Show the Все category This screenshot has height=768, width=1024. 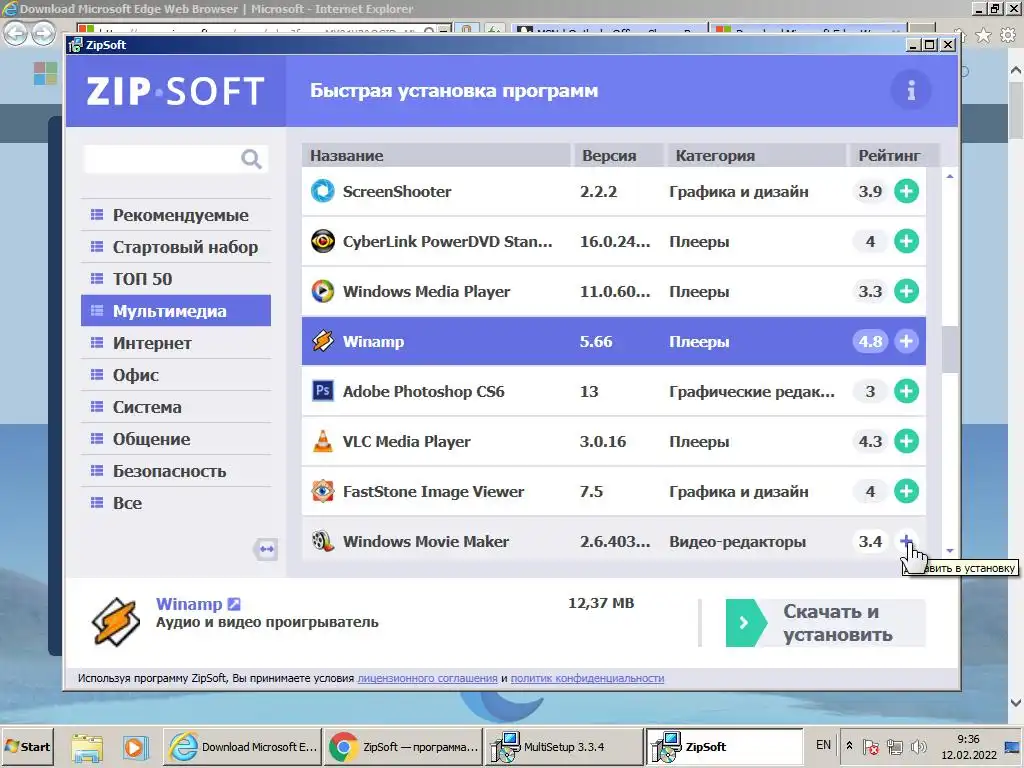[176, 503]
